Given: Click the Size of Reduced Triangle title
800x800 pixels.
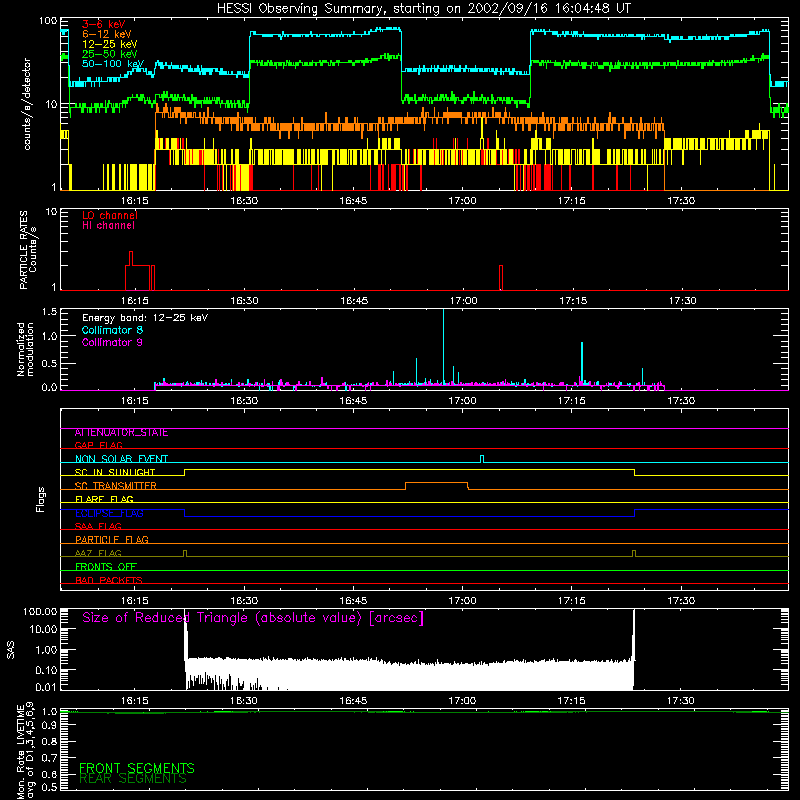Looking at the screenshot, I should point(253,618).
